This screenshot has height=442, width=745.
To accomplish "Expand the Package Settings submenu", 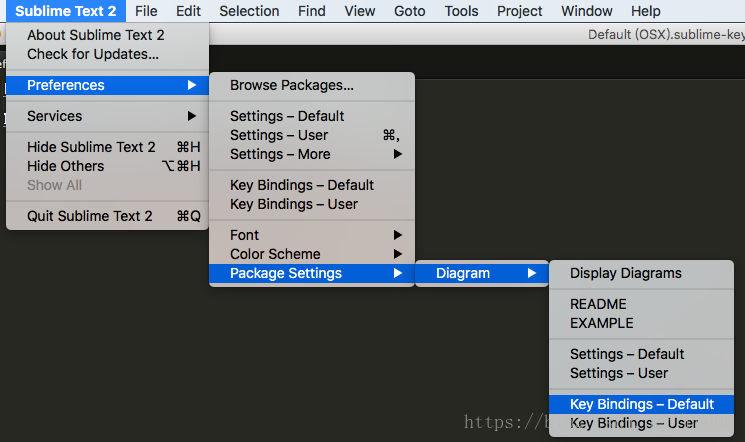I will point(312,273).
